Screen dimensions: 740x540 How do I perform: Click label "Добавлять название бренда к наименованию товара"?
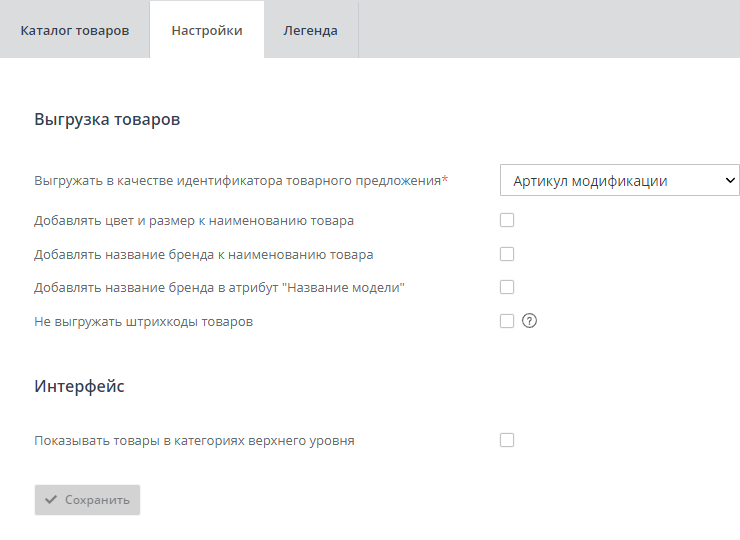click(204, 254)
